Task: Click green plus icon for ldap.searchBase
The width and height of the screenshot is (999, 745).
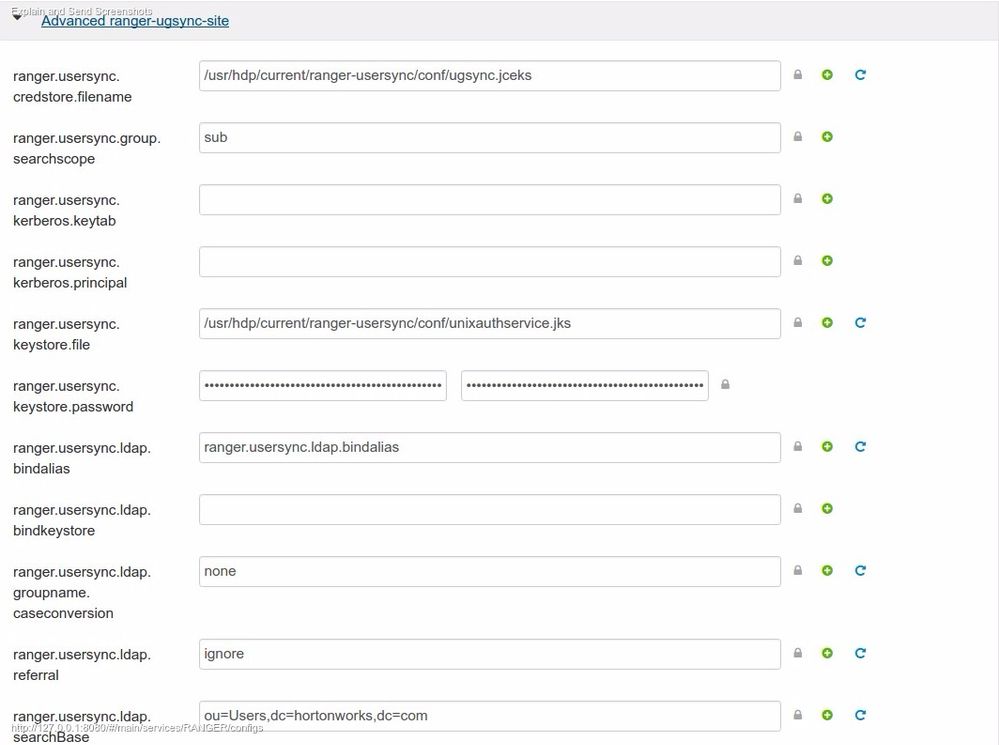Action: tap(827, 715)
